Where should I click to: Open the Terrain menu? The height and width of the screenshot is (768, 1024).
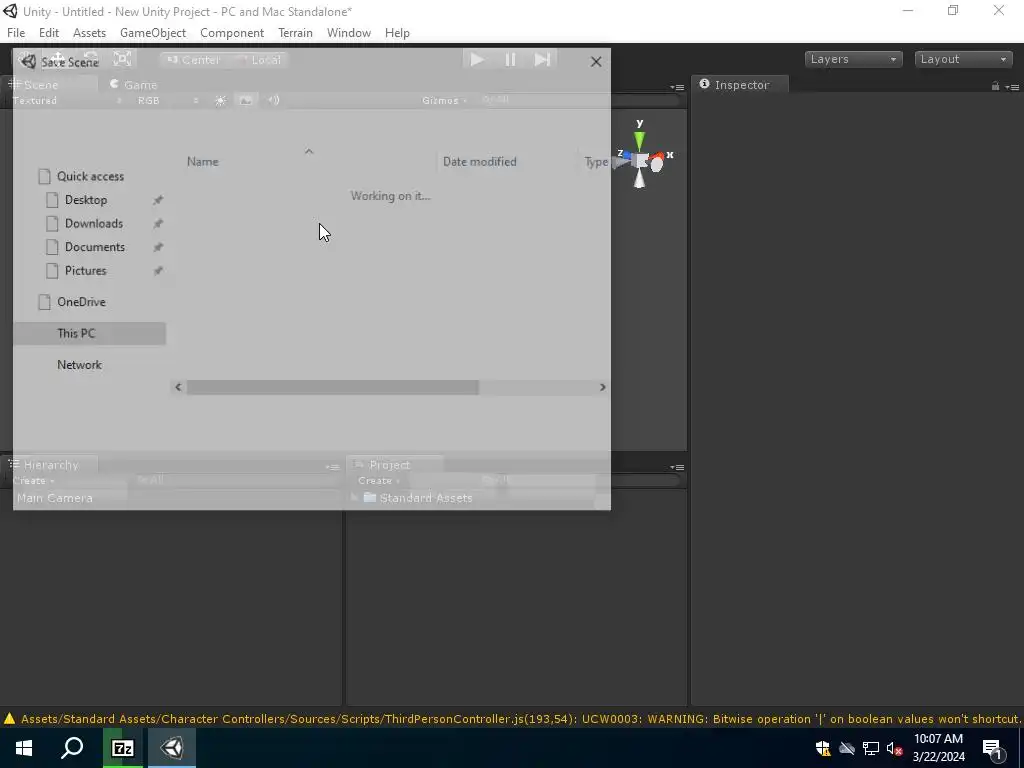click(295, 33)
